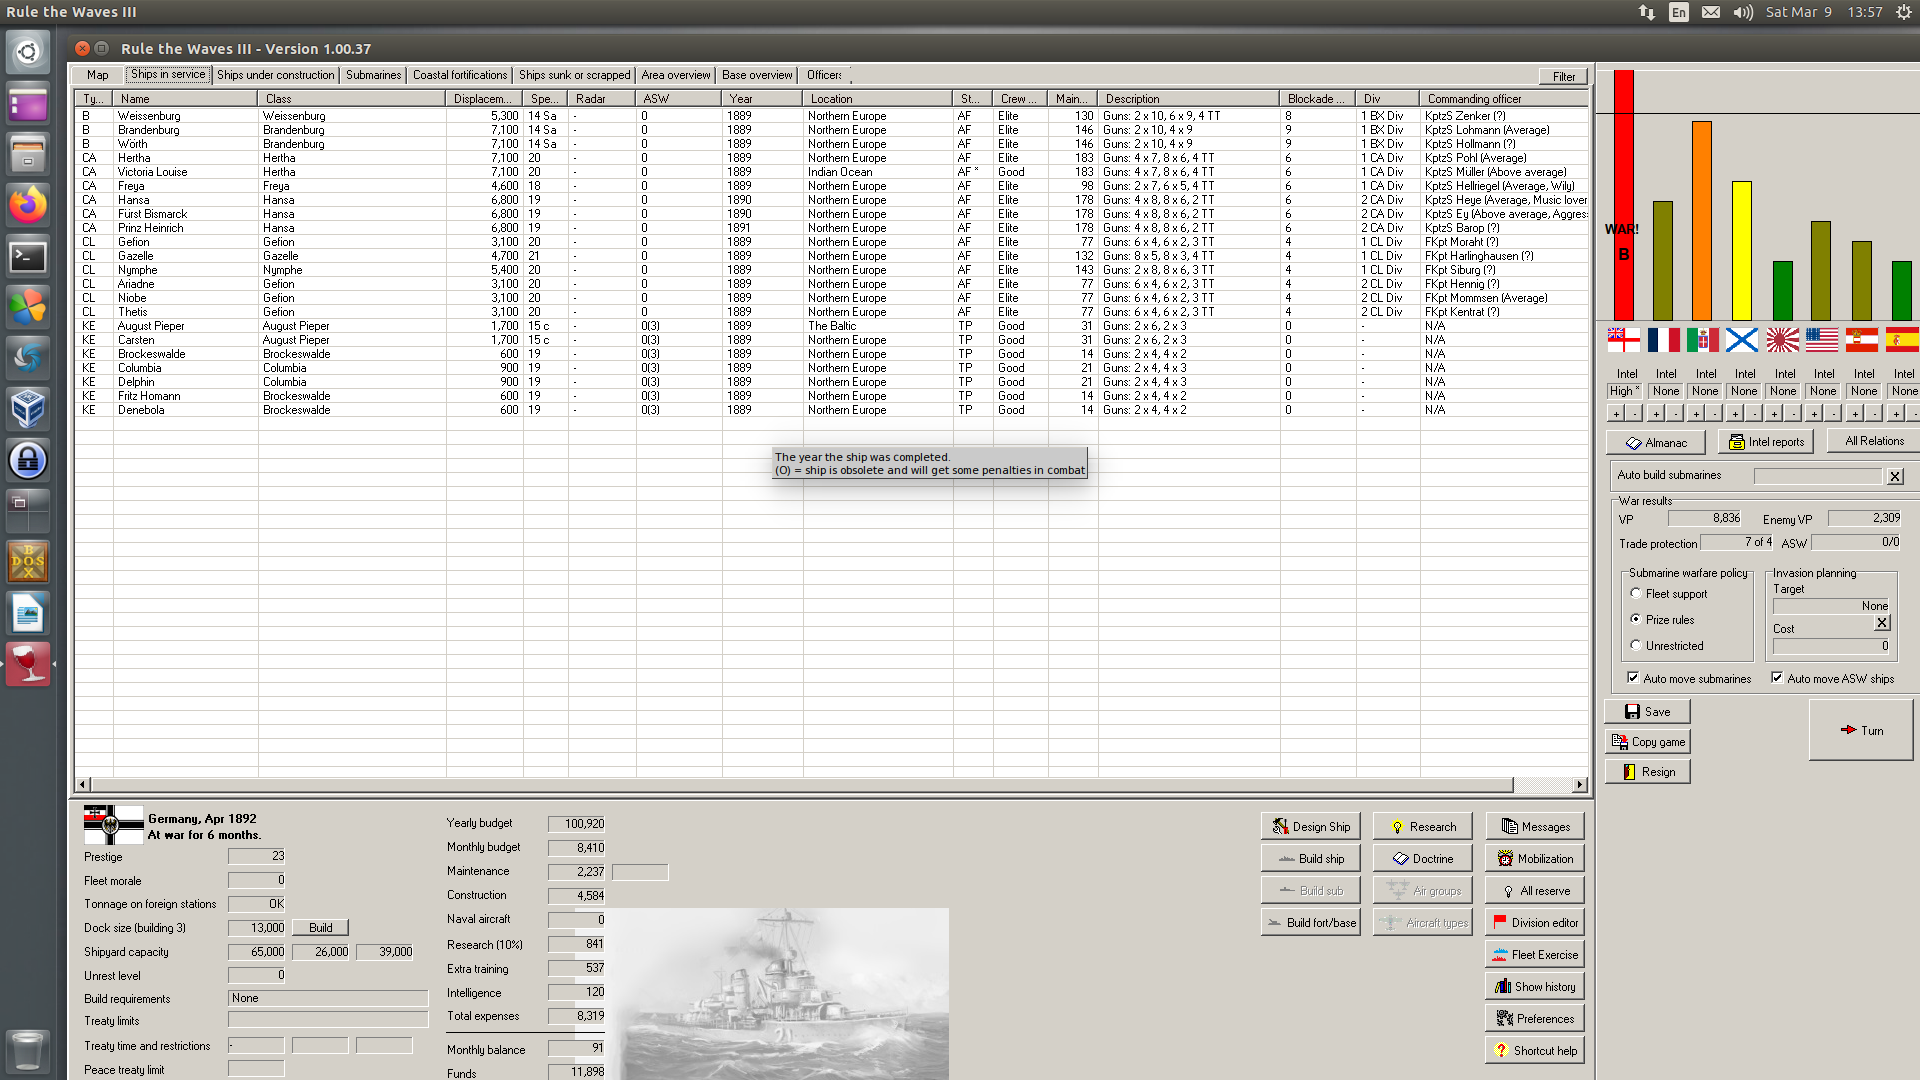Open the Base overview tab

pos(757,75)
